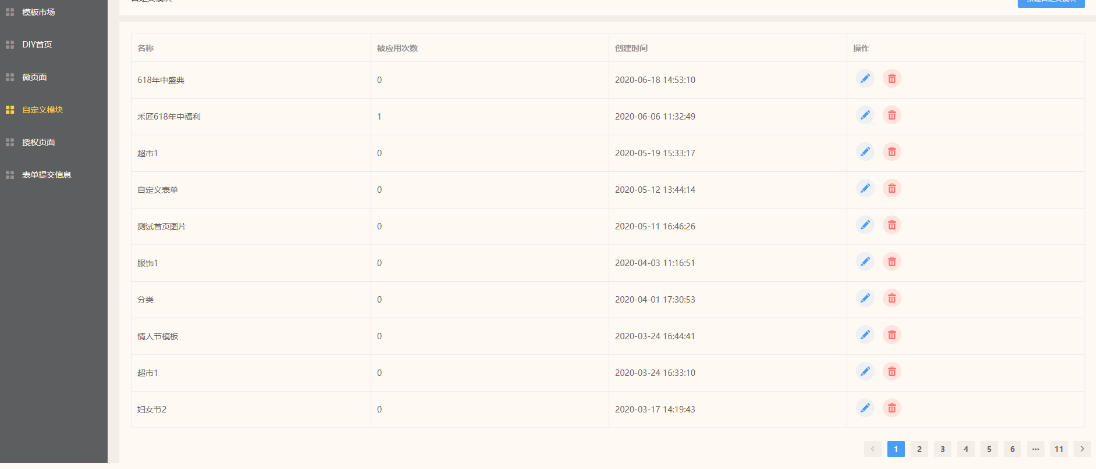Viewport: 1096px width, 469px height.
Task: Edit the 618年中盛典 module
Action: [x=865, y=79]
